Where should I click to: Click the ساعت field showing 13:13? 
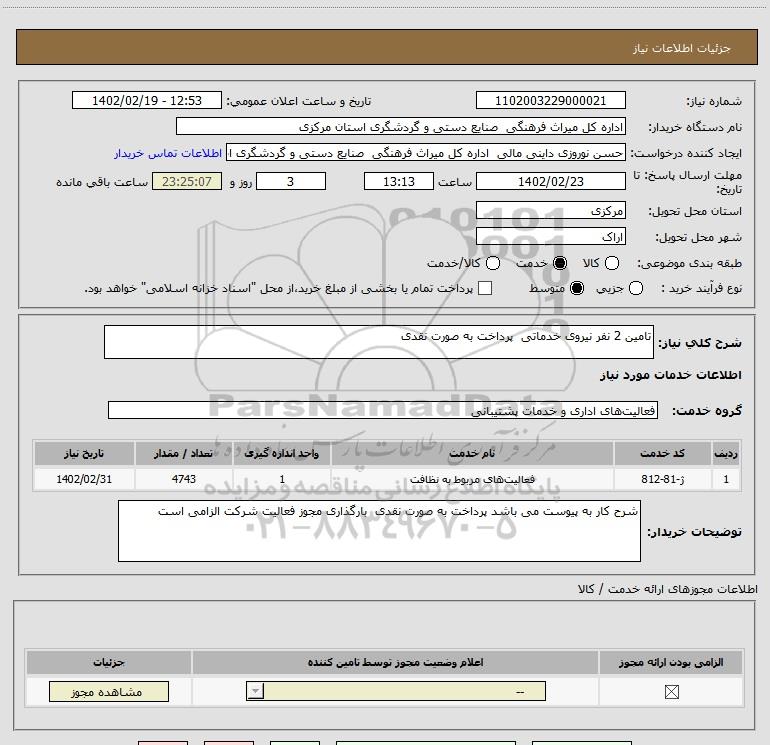(x=399, y=181)
